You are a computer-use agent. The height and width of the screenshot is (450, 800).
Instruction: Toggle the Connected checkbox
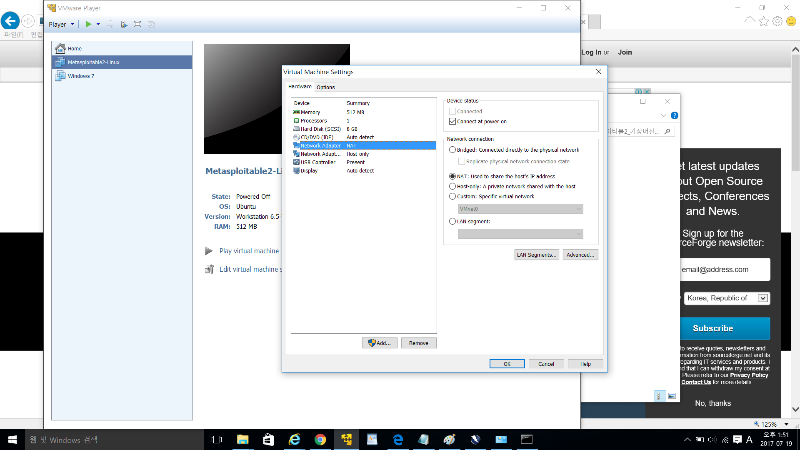click(x=452, y=111)
